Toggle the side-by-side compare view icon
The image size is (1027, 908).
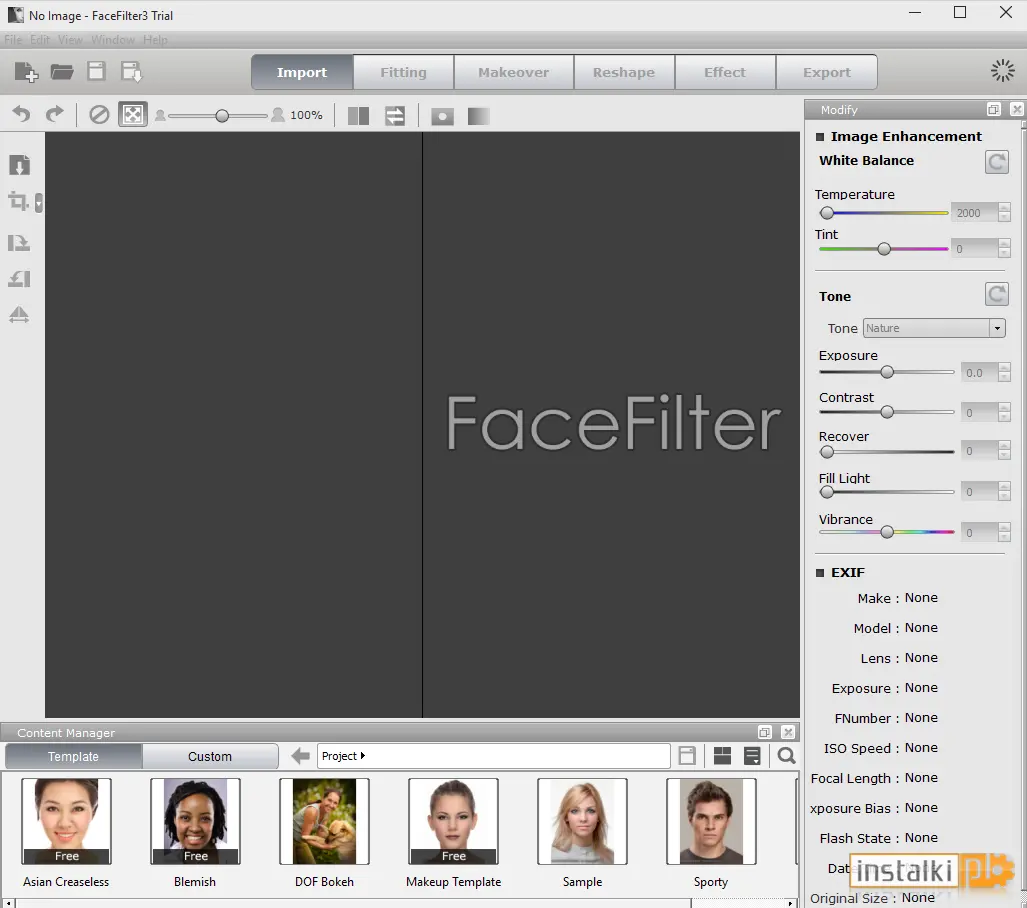tap(358, 116)
